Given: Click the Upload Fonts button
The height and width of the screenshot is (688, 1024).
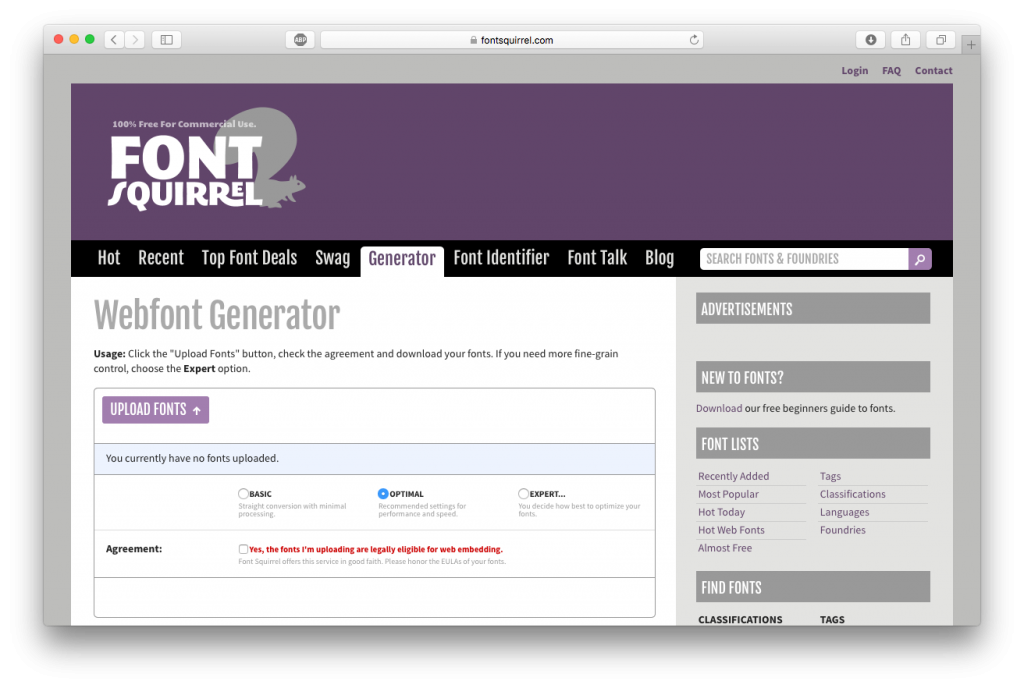Looking at the screenshot, I should [x=155, y=410].
